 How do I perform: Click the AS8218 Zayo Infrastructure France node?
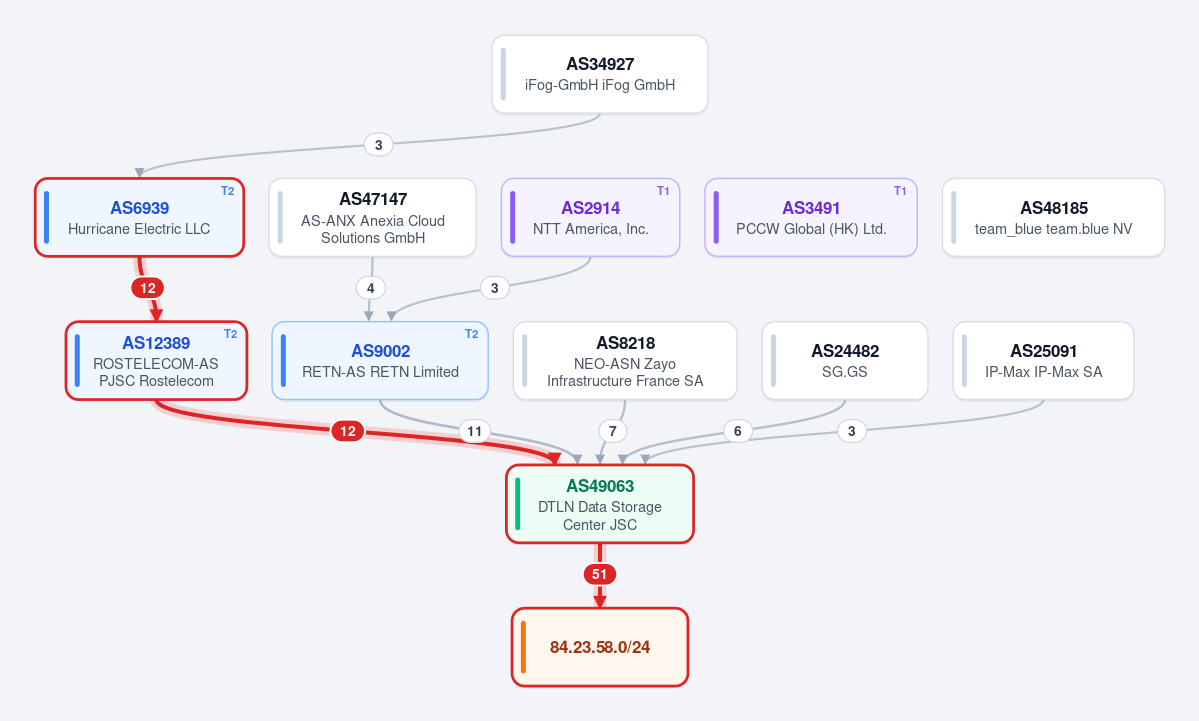(x=625, y=360)
